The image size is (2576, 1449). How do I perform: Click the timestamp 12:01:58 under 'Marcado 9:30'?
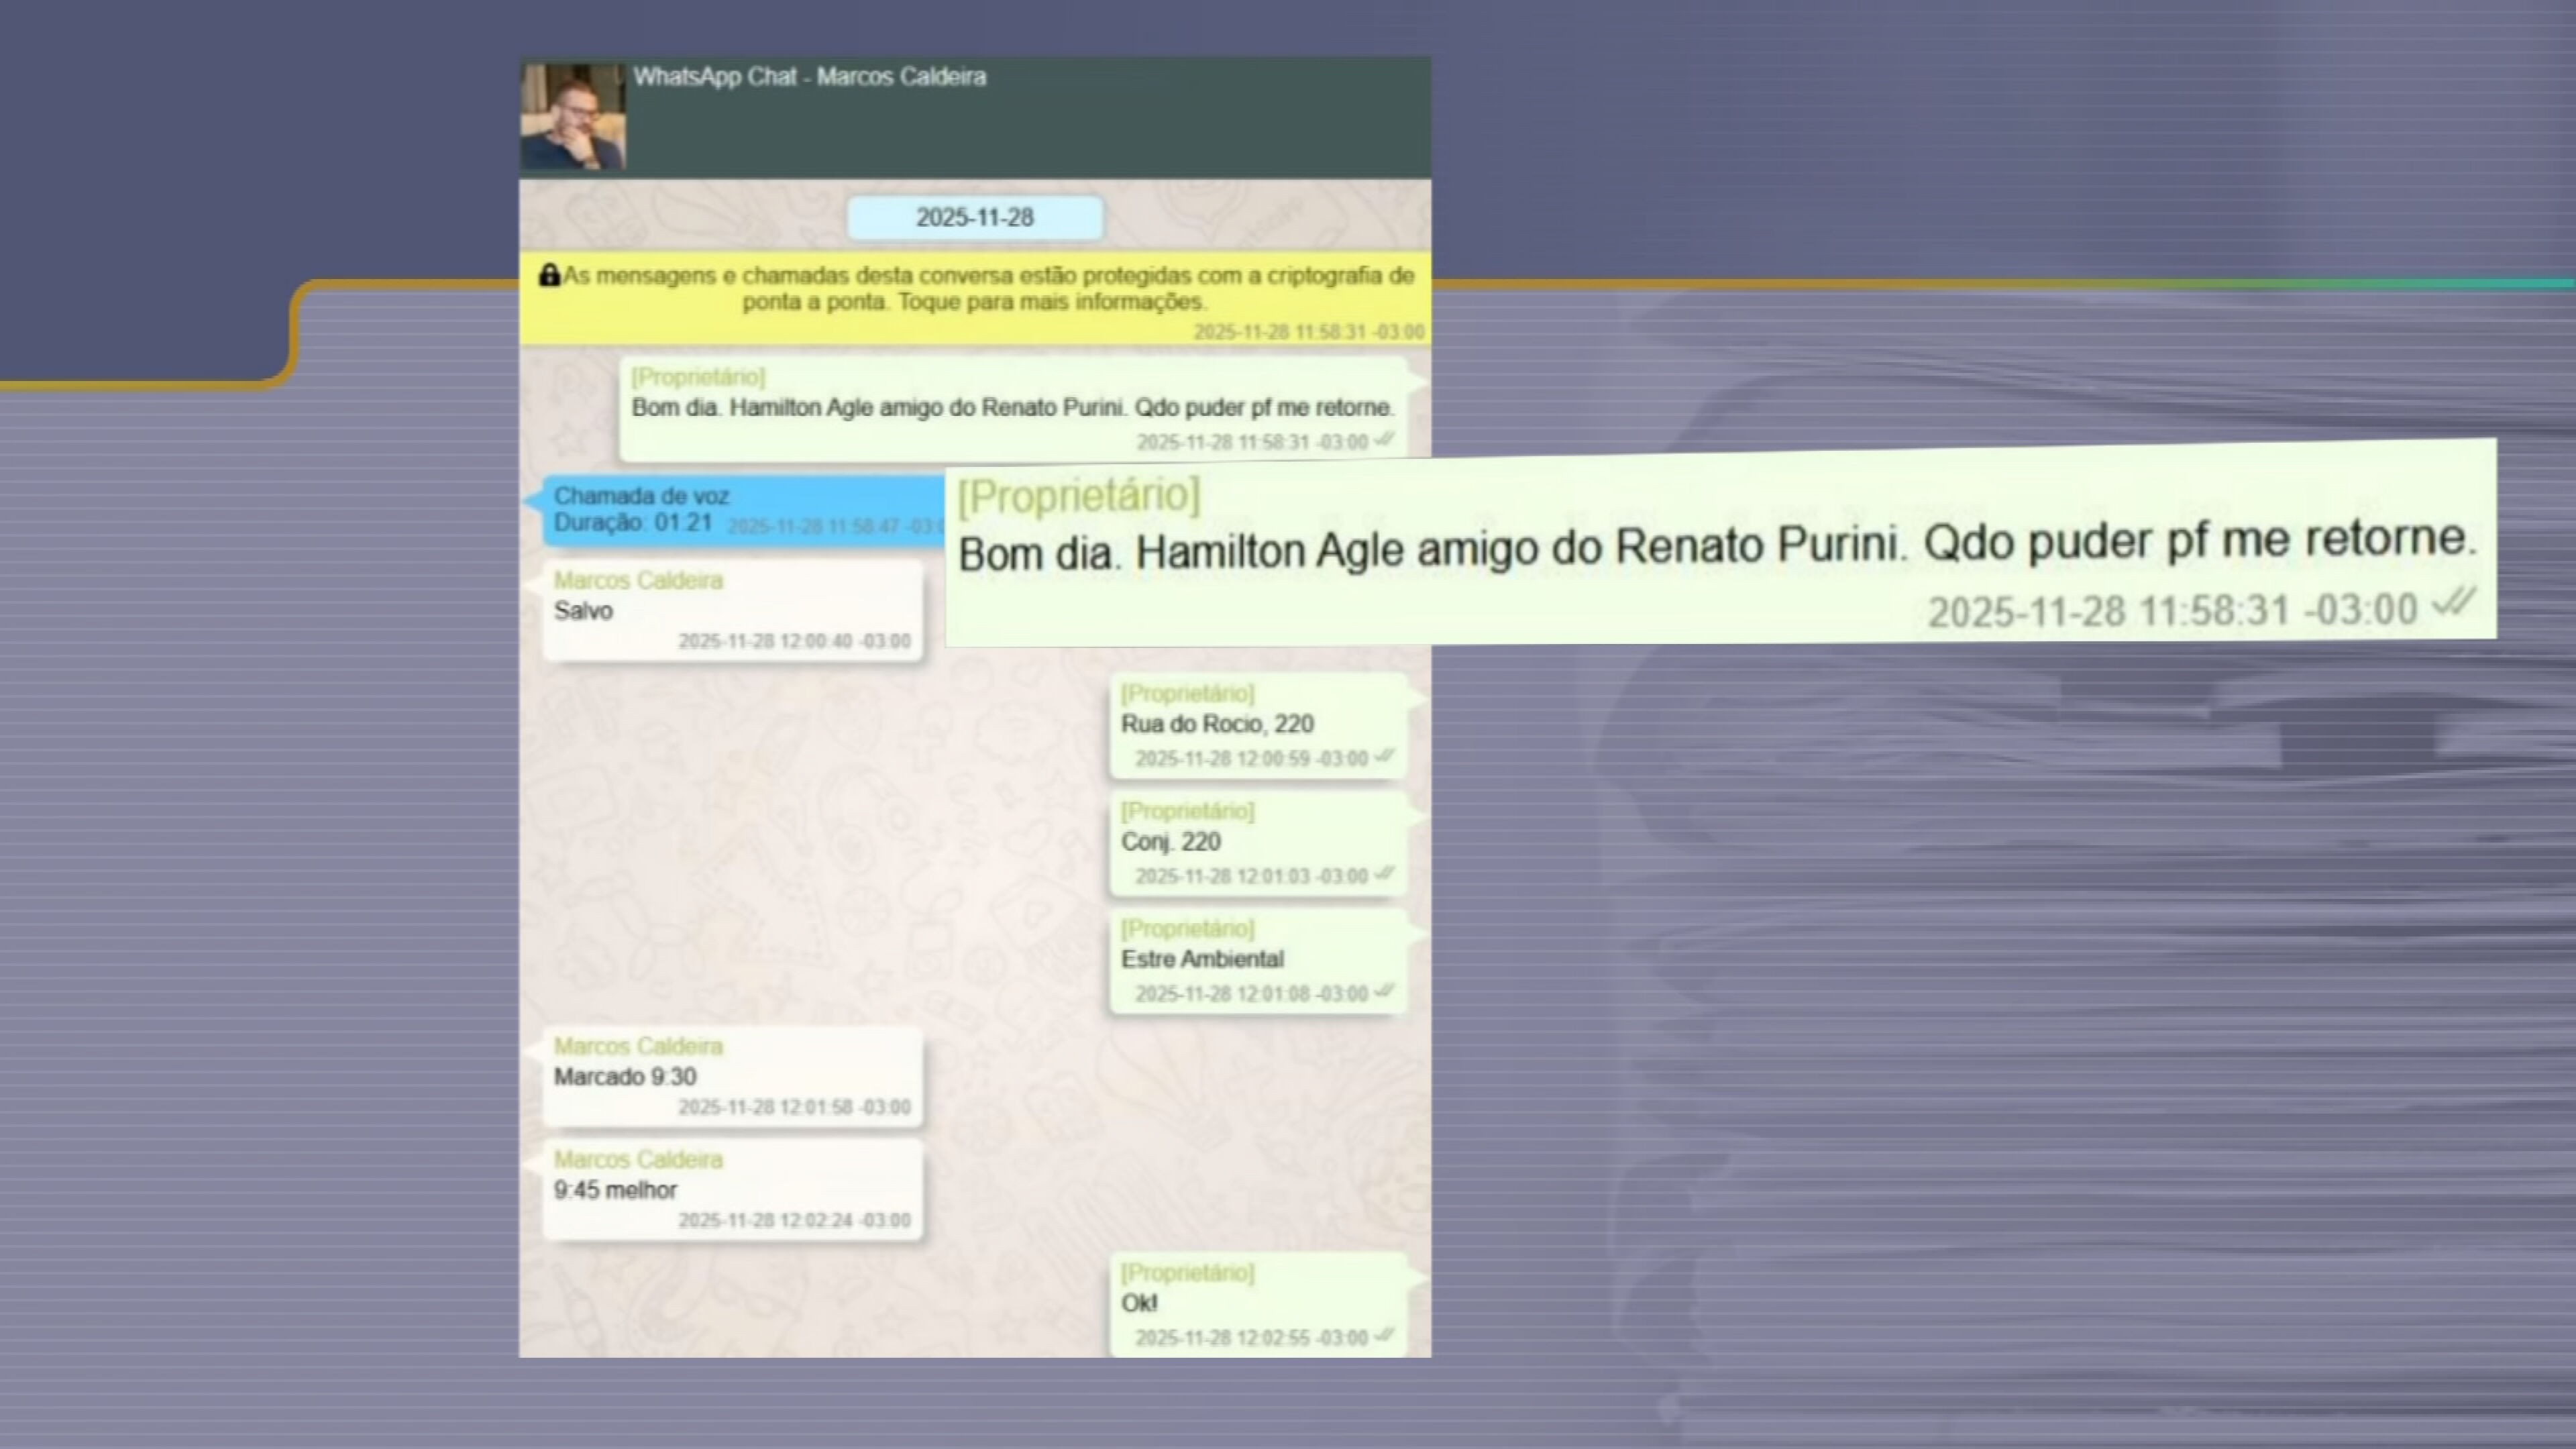point(795,1107)
